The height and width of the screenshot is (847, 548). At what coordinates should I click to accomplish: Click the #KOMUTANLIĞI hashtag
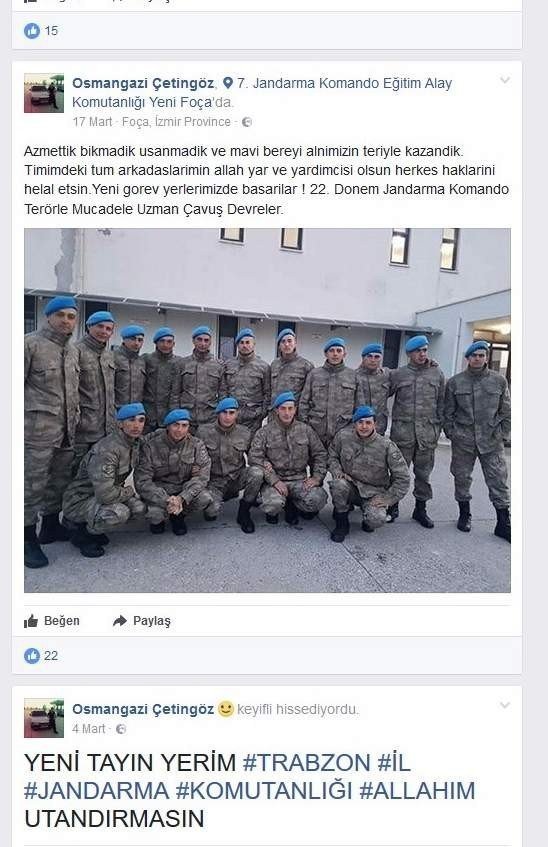click(264, 791)
